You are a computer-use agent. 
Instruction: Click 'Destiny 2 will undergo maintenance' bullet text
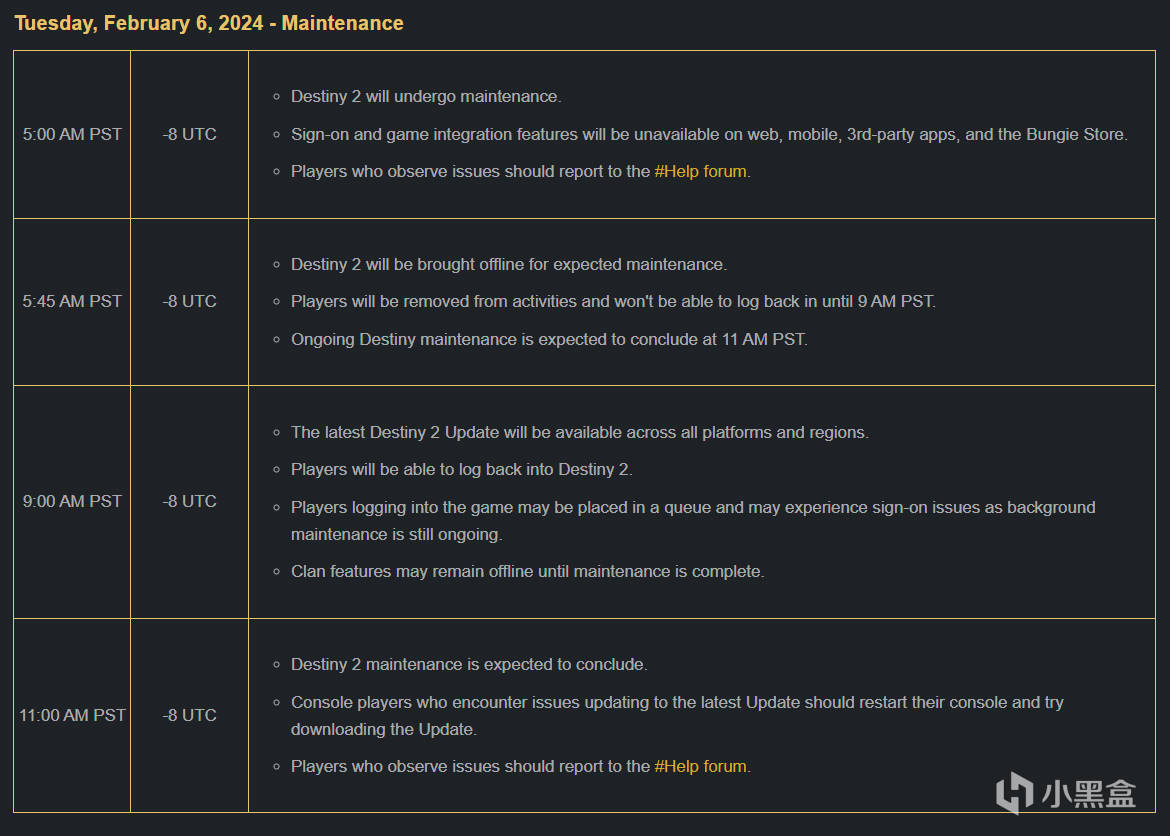pyautogui.click(x=426, y=97)
